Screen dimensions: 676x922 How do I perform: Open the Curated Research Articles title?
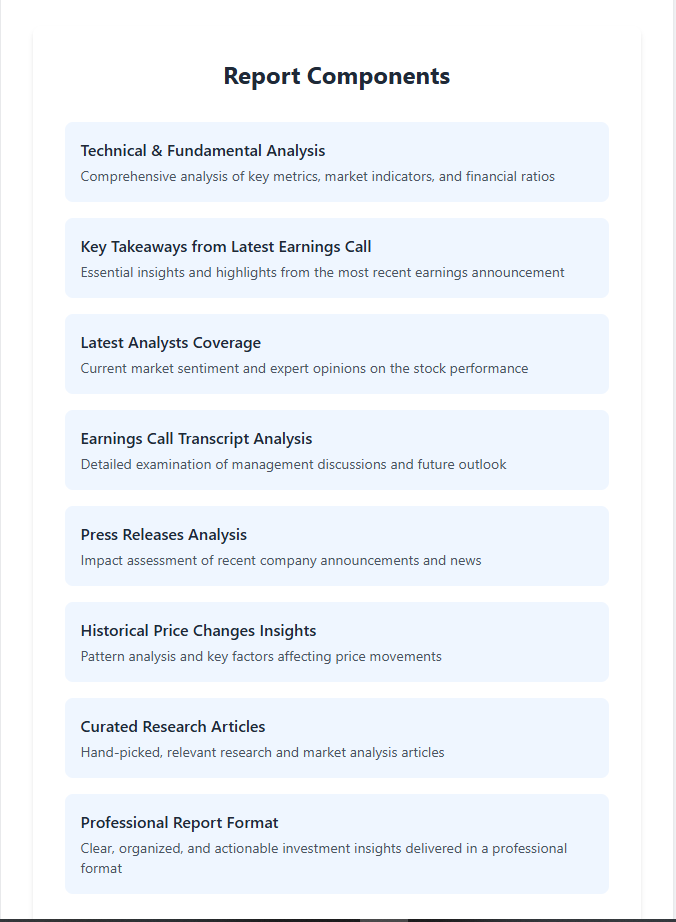click(173, 727)
